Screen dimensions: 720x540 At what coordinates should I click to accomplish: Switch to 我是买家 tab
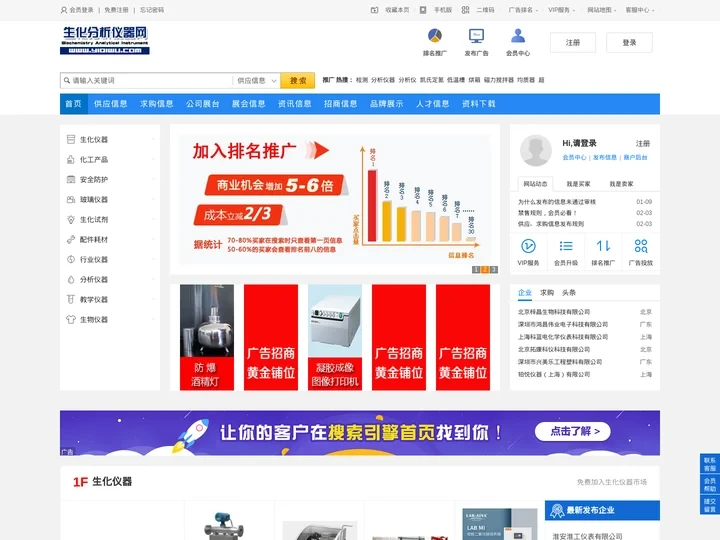(578, 184)
